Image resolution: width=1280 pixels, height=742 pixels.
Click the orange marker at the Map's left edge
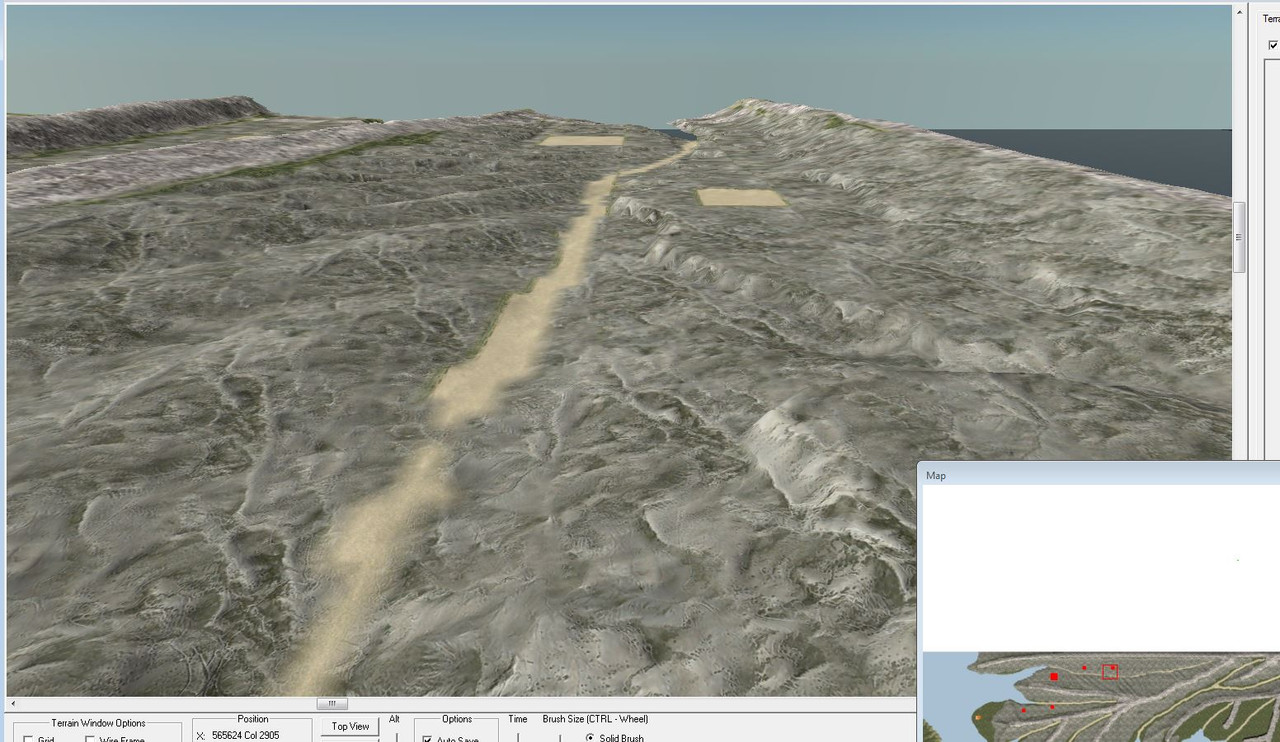tap(977, 717)
